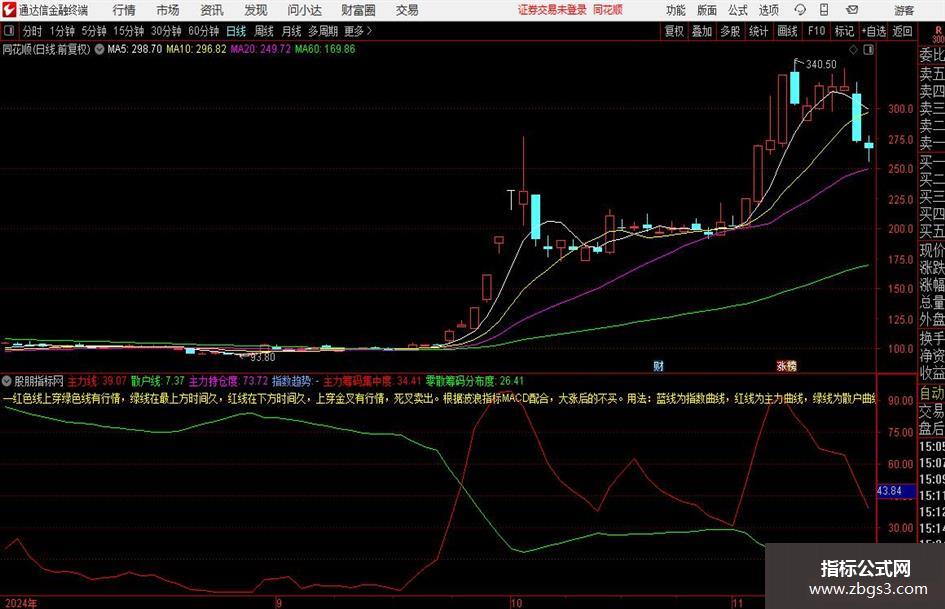This screenshot has width=945, height=609.
Task: Click the 同花顺 stock name in title bar
Action: pos(608,10)
